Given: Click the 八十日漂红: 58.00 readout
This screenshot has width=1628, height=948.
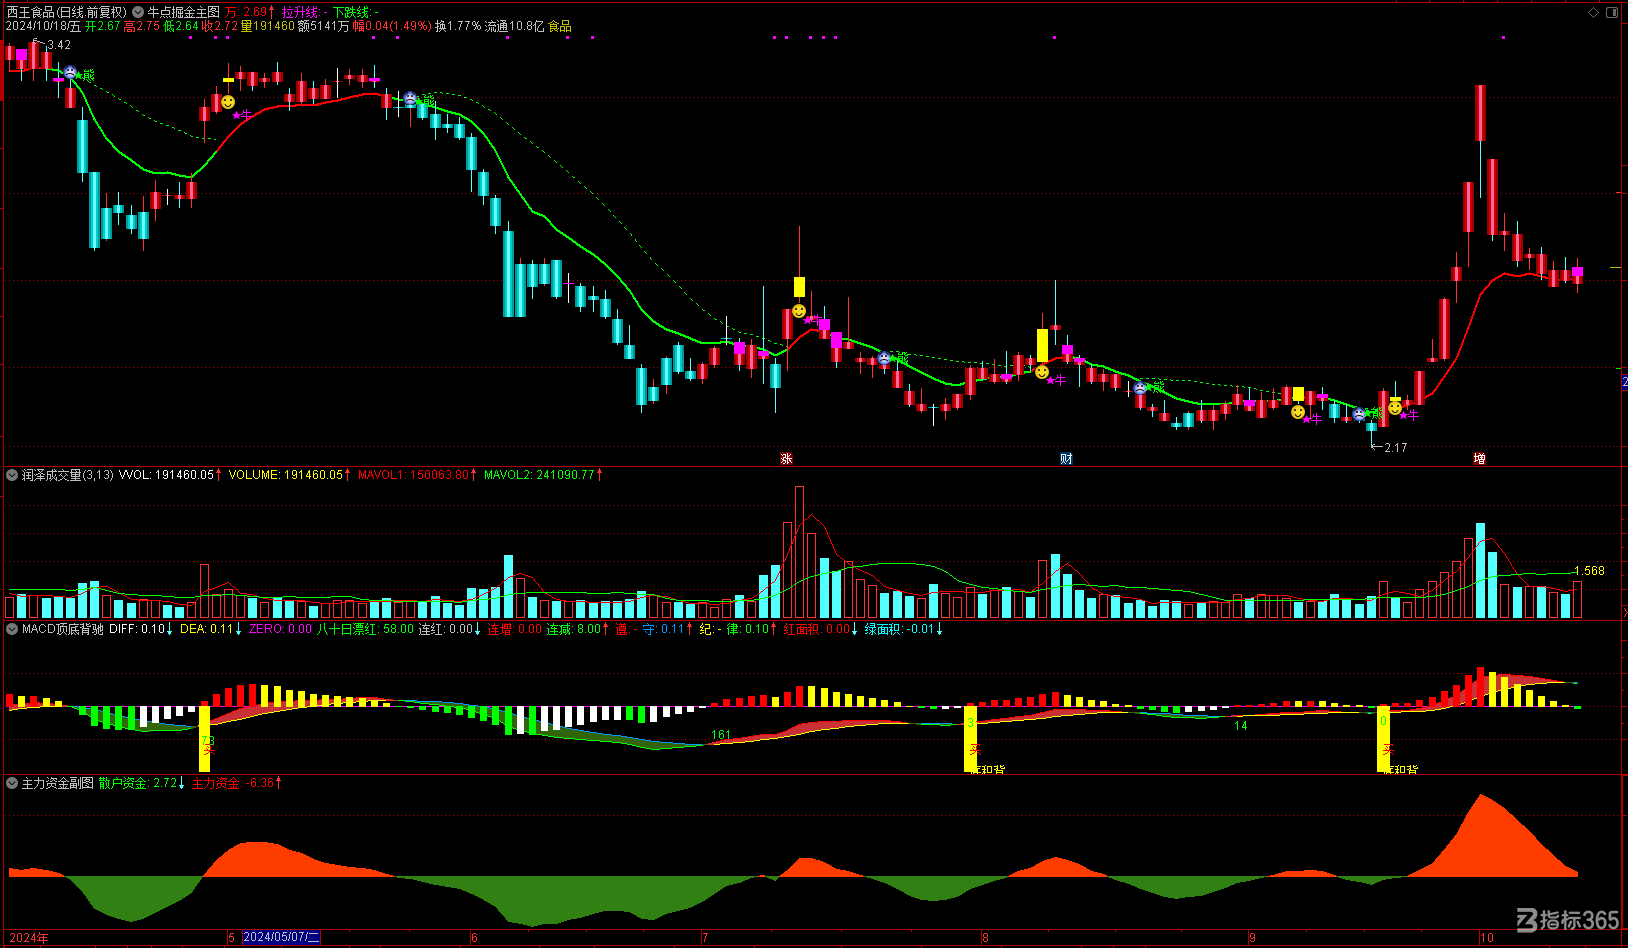Looking at the screenshot, I should coord(365,629).
